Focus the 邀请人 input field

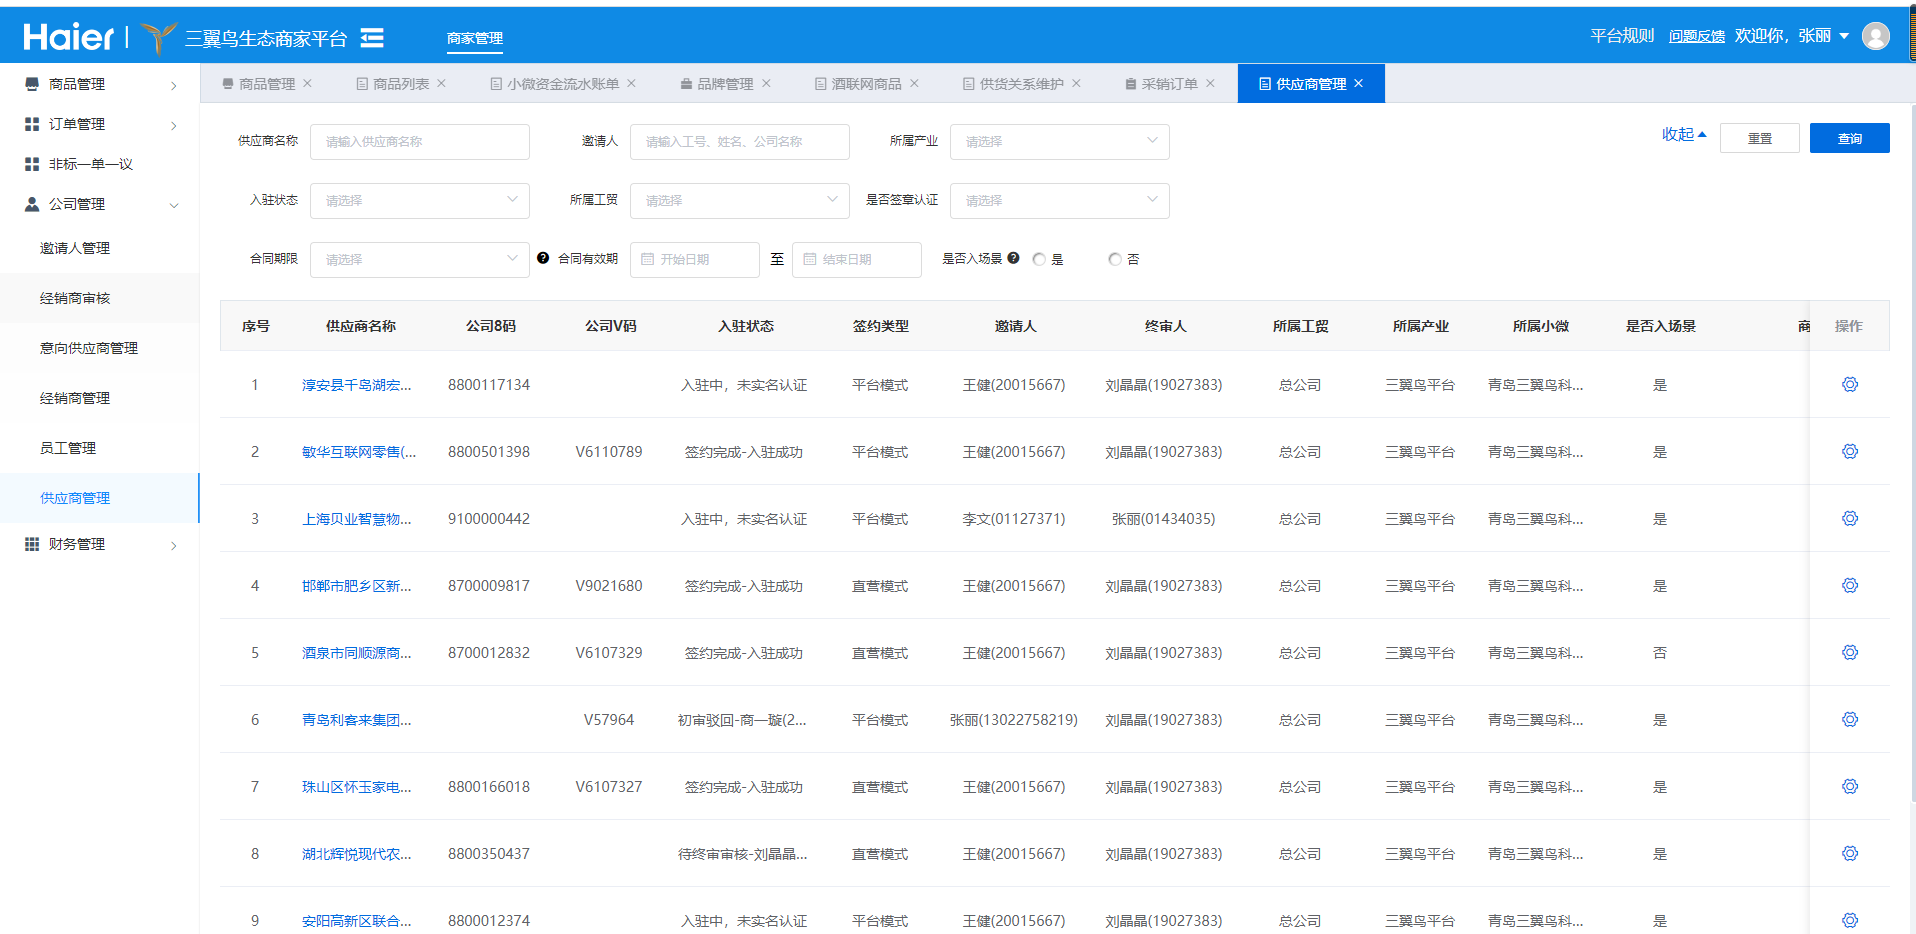[x=739, y=142]
